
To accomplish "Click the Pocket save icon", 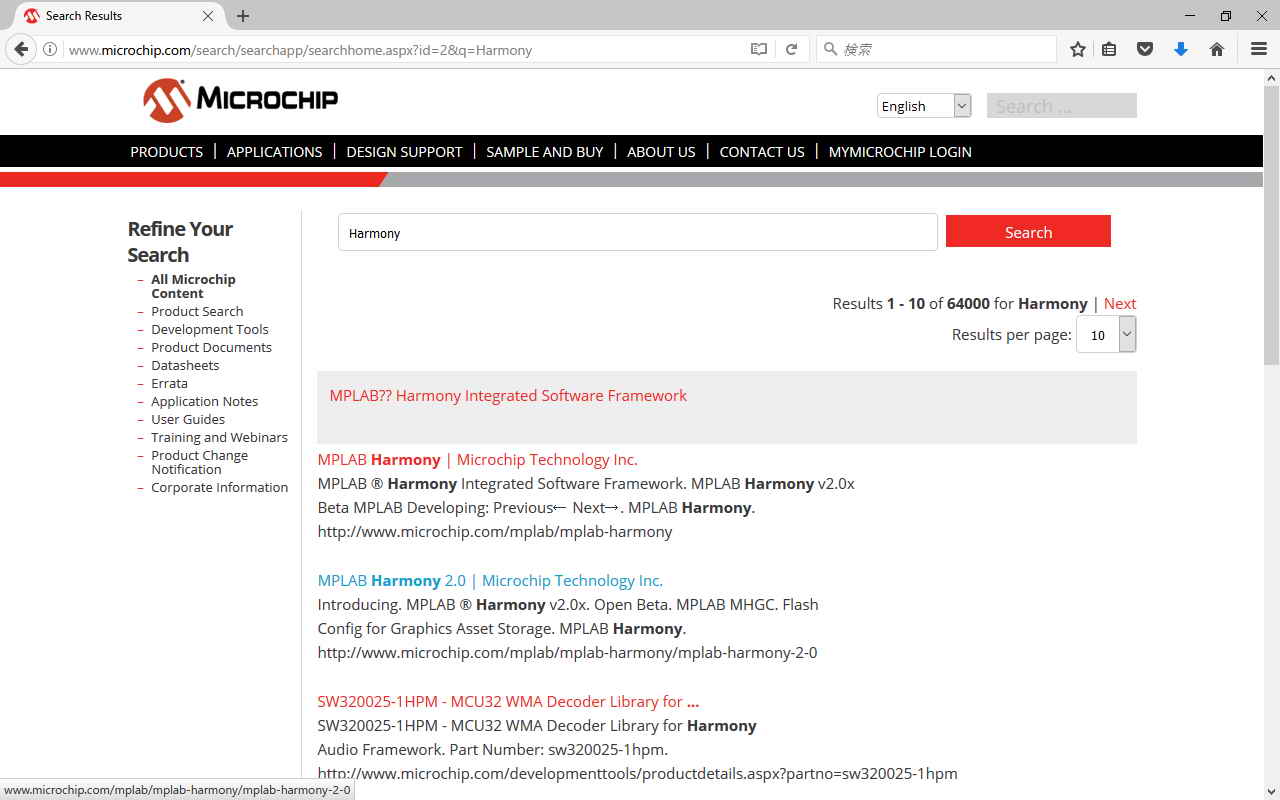I will click(x=1145, y=49).
